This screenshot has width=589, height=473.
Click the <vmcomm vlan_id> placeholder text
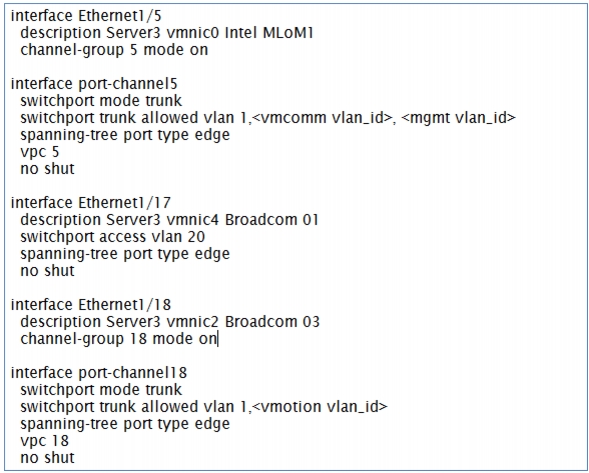322,118
